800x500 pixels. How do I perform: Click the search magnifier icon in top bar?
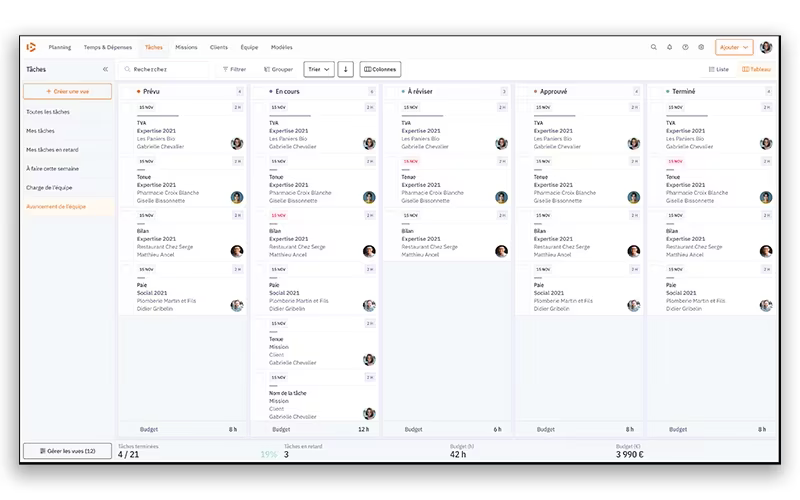pos(653,47)
